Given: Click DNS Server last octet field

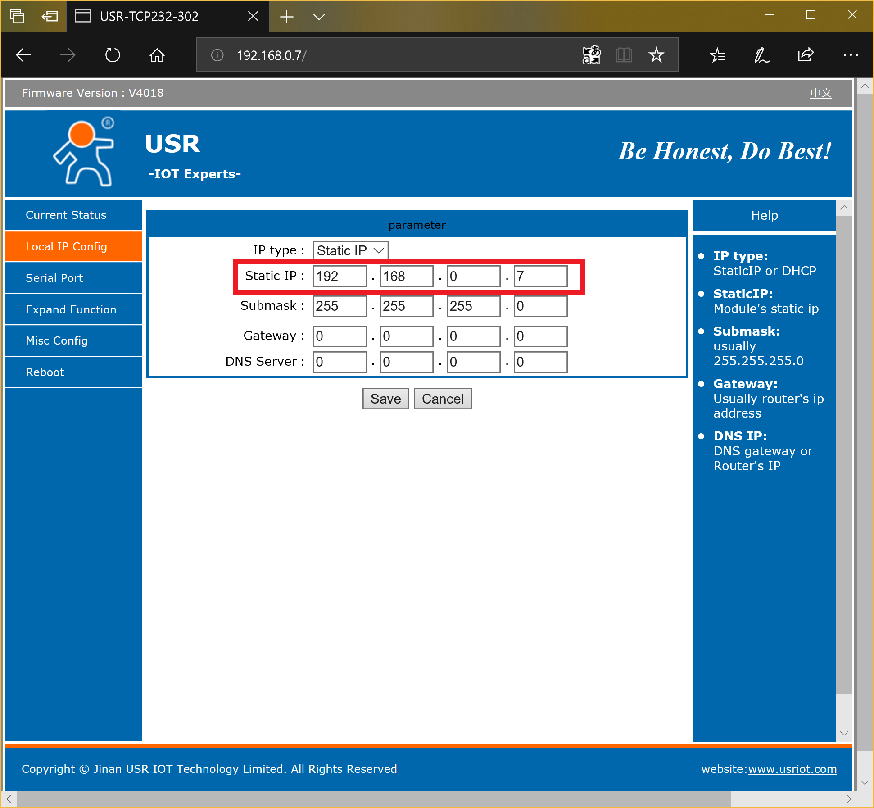Looking at the screenshot, I should 540,362.
